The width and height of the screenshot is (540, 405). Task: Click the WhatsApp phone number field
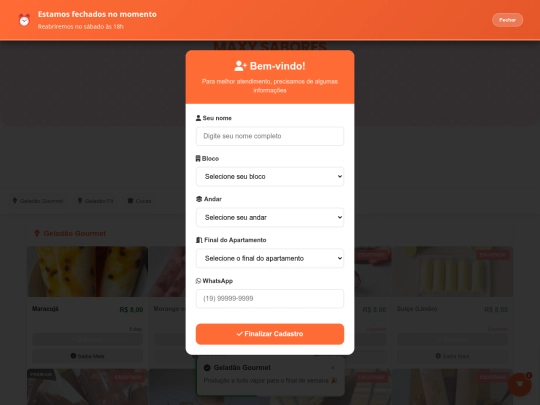pyautogui.click(x=270, y=299)
